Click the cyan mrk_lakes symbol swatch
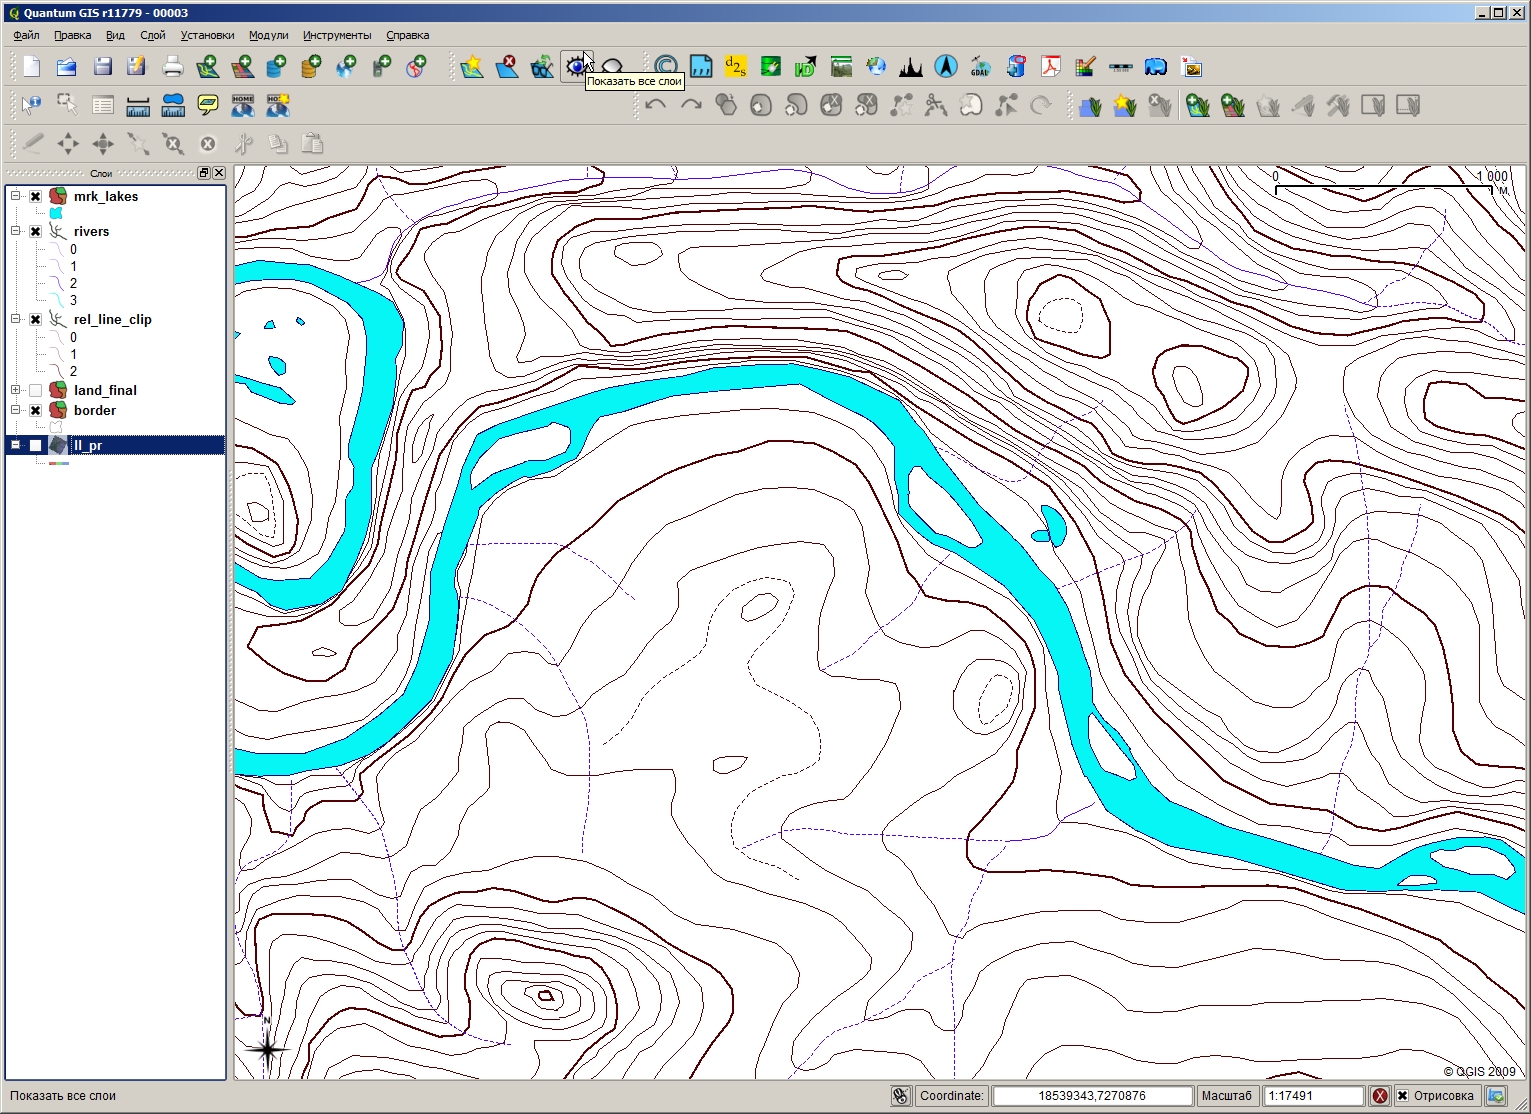Viewport: 1531px width, 1114px height. click(x=56, y=213)
